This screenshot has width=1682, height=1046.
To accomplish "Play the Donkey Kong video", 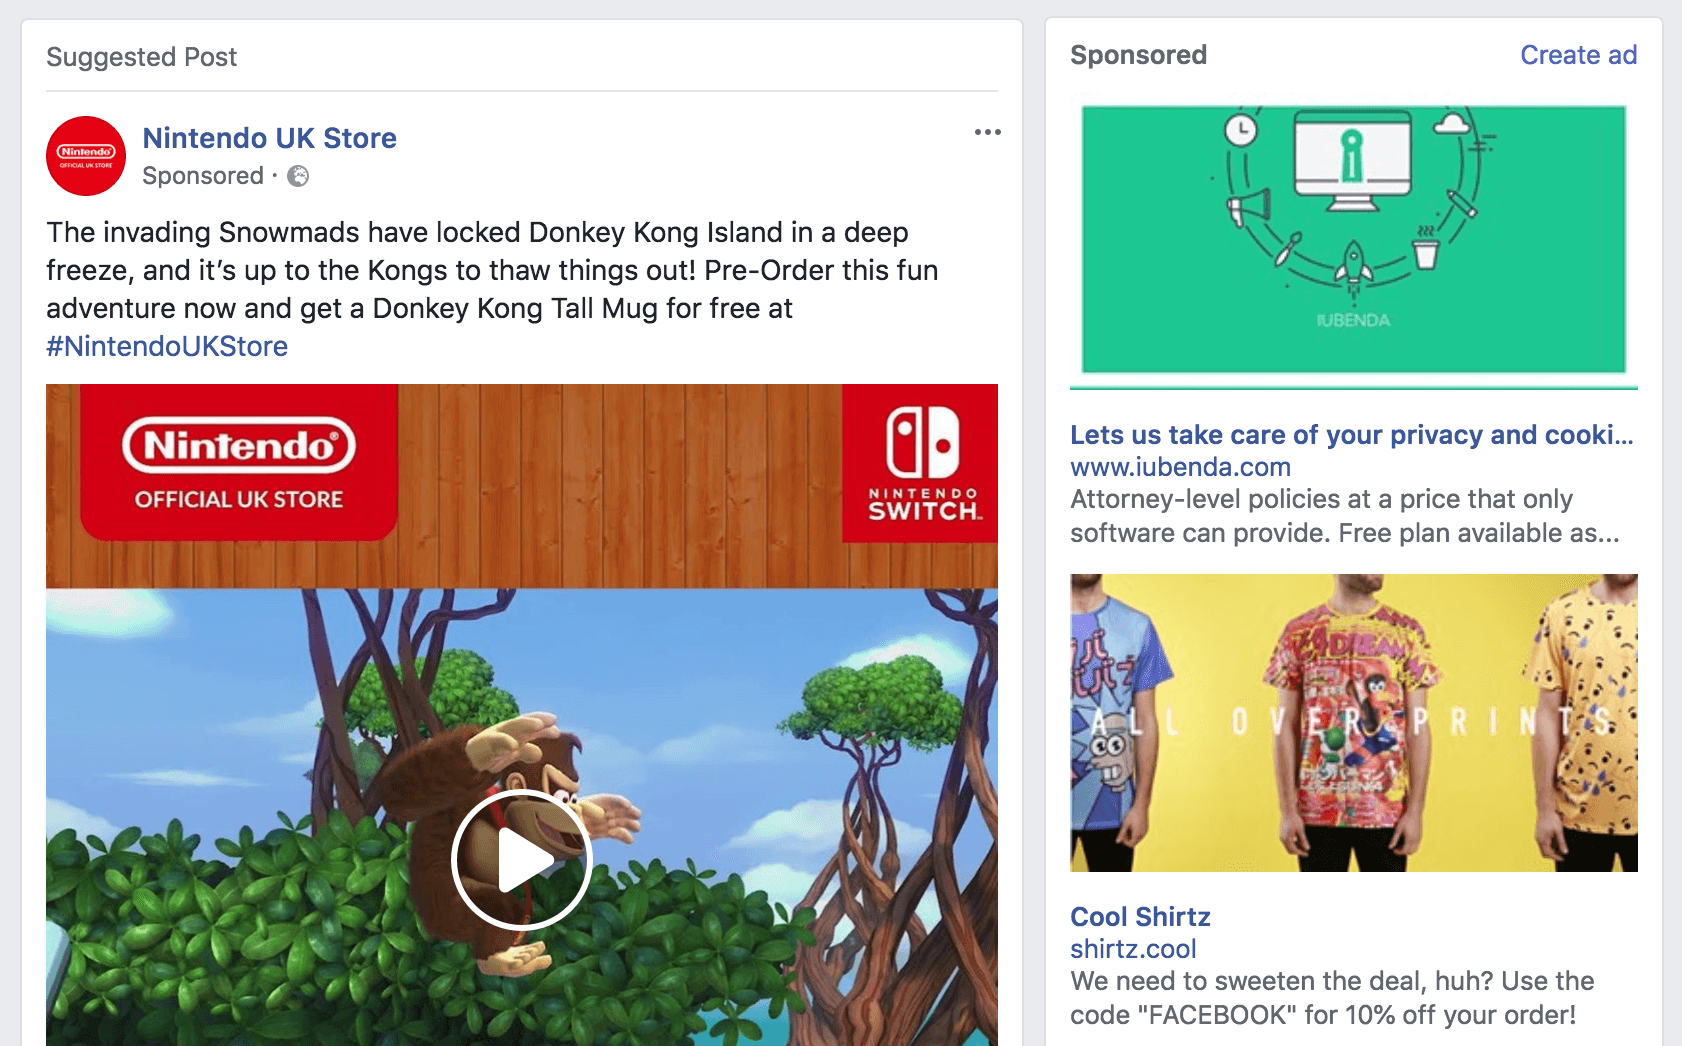I will [522, 859].
